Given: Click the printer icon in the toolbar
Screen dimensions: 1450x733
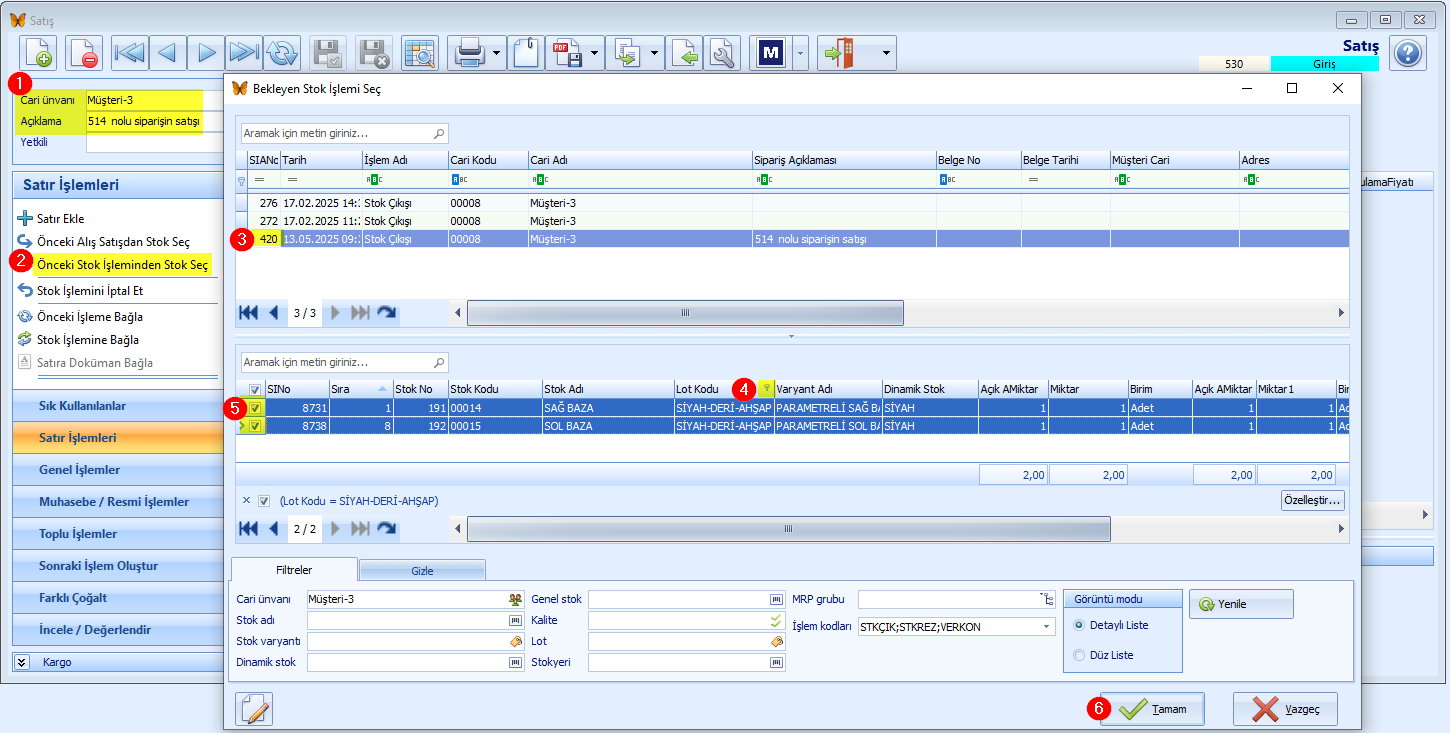Looking at the screenshot, I should coord(469,52).
